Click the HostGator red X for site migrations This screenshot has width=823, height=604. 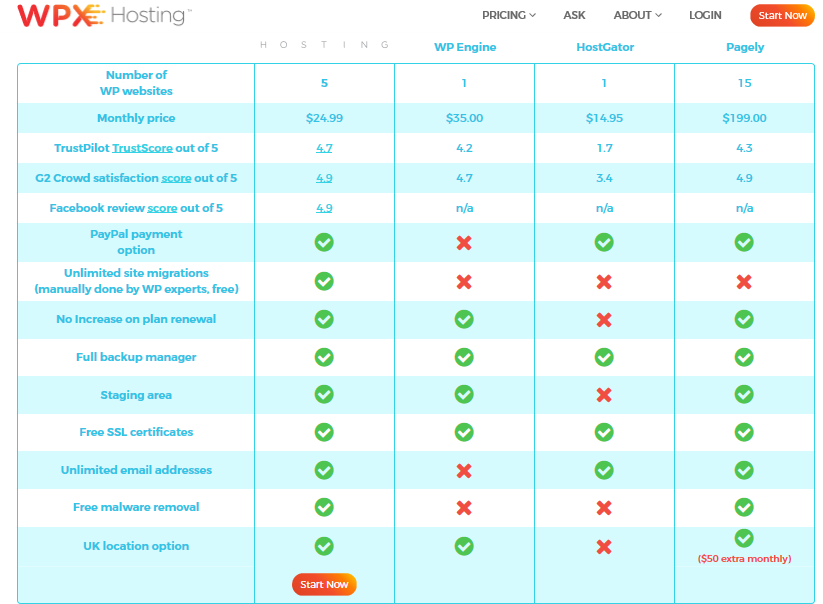pyautogui.click(x=604, y=282)
